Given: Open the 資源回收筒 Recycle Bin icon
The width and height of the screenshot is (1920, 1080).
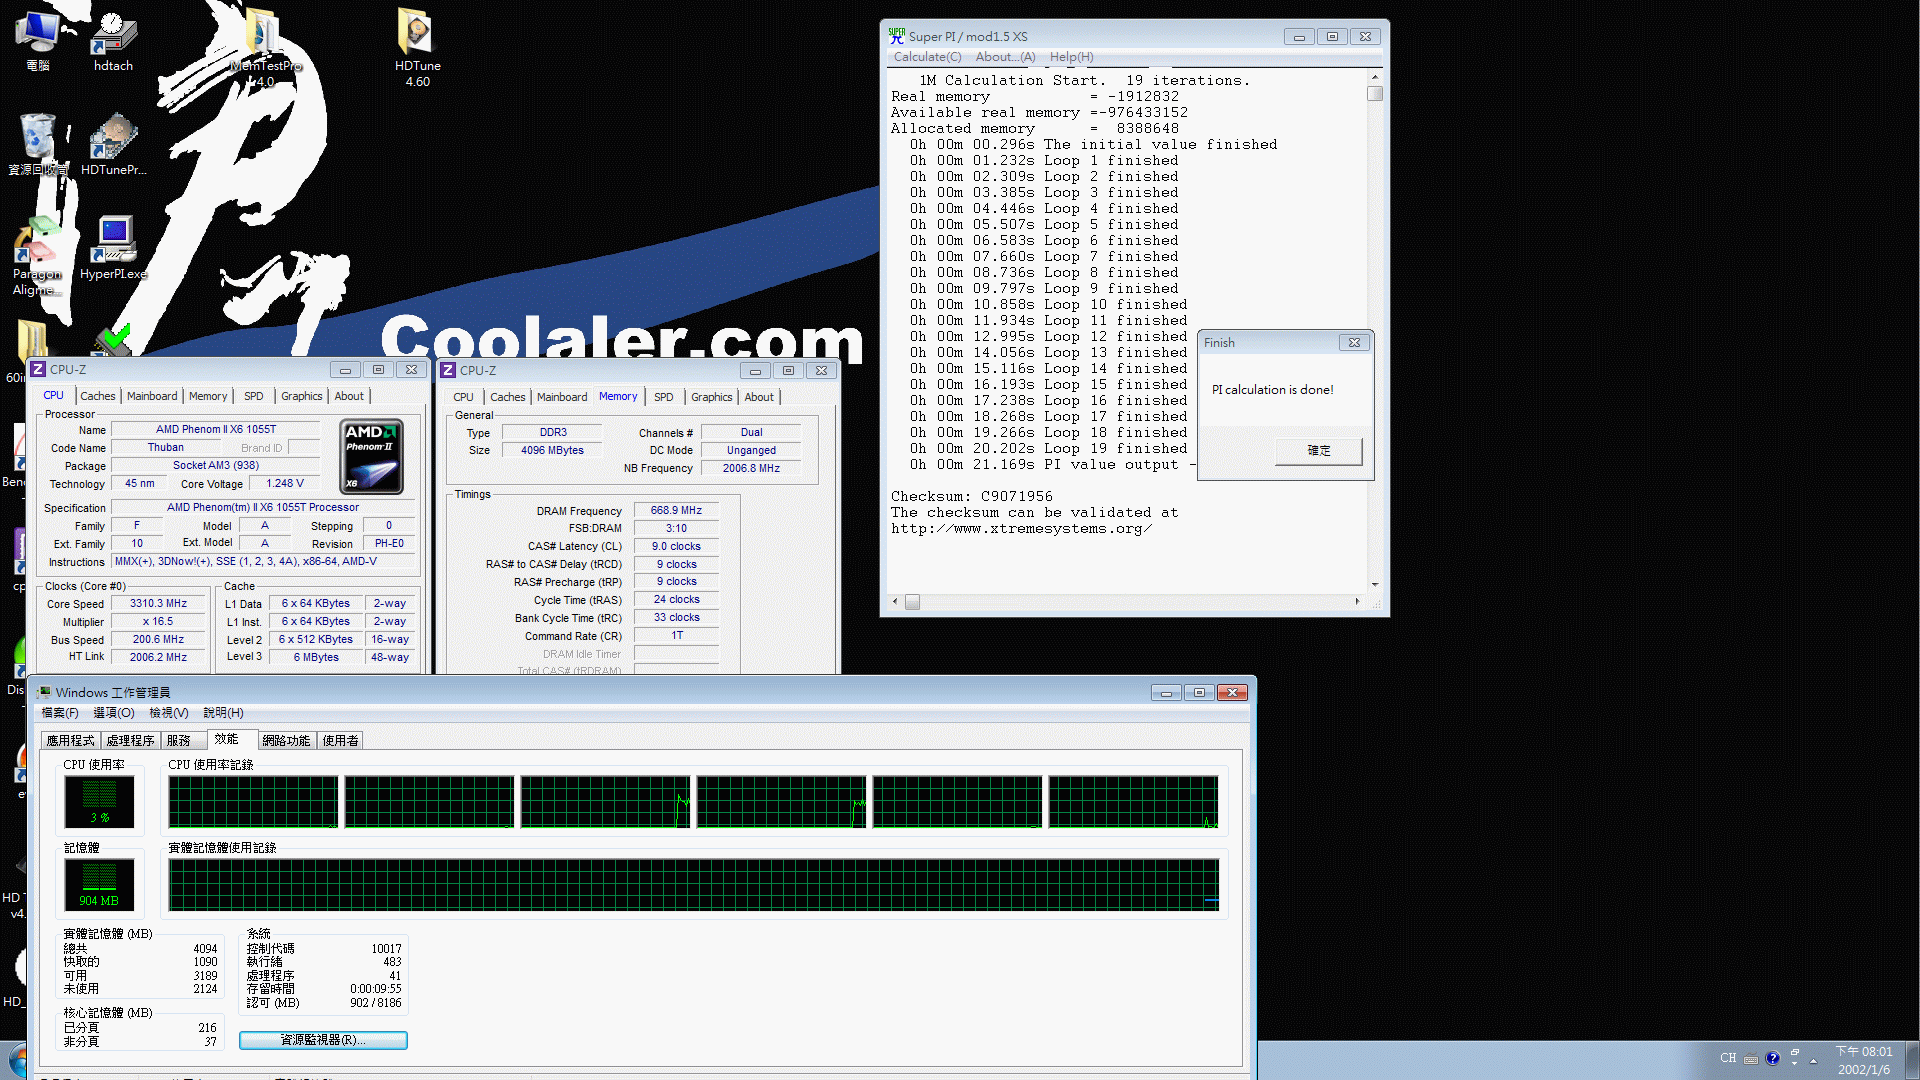Looking at the screenshot, I should pos(38,143).
